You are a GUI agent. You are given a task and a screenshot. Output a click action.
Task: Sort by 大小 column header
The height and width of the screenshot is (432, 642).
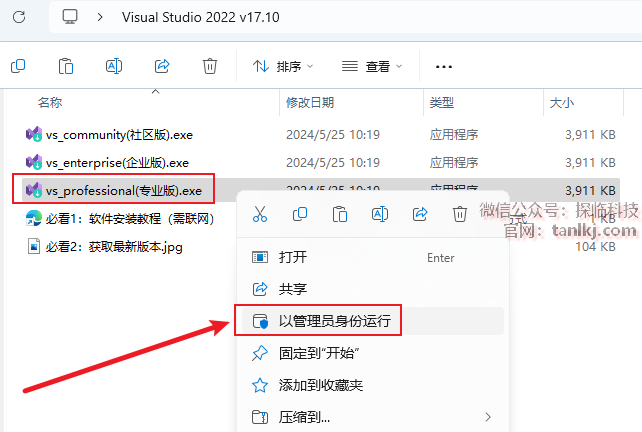coord(562,102)
